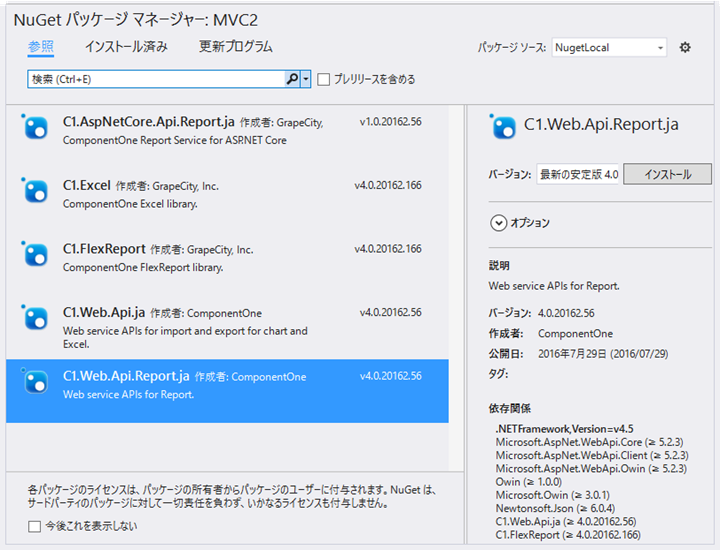Click ComponentOne FlexReport library. description
720x550 pixels.
coord(143,268)
